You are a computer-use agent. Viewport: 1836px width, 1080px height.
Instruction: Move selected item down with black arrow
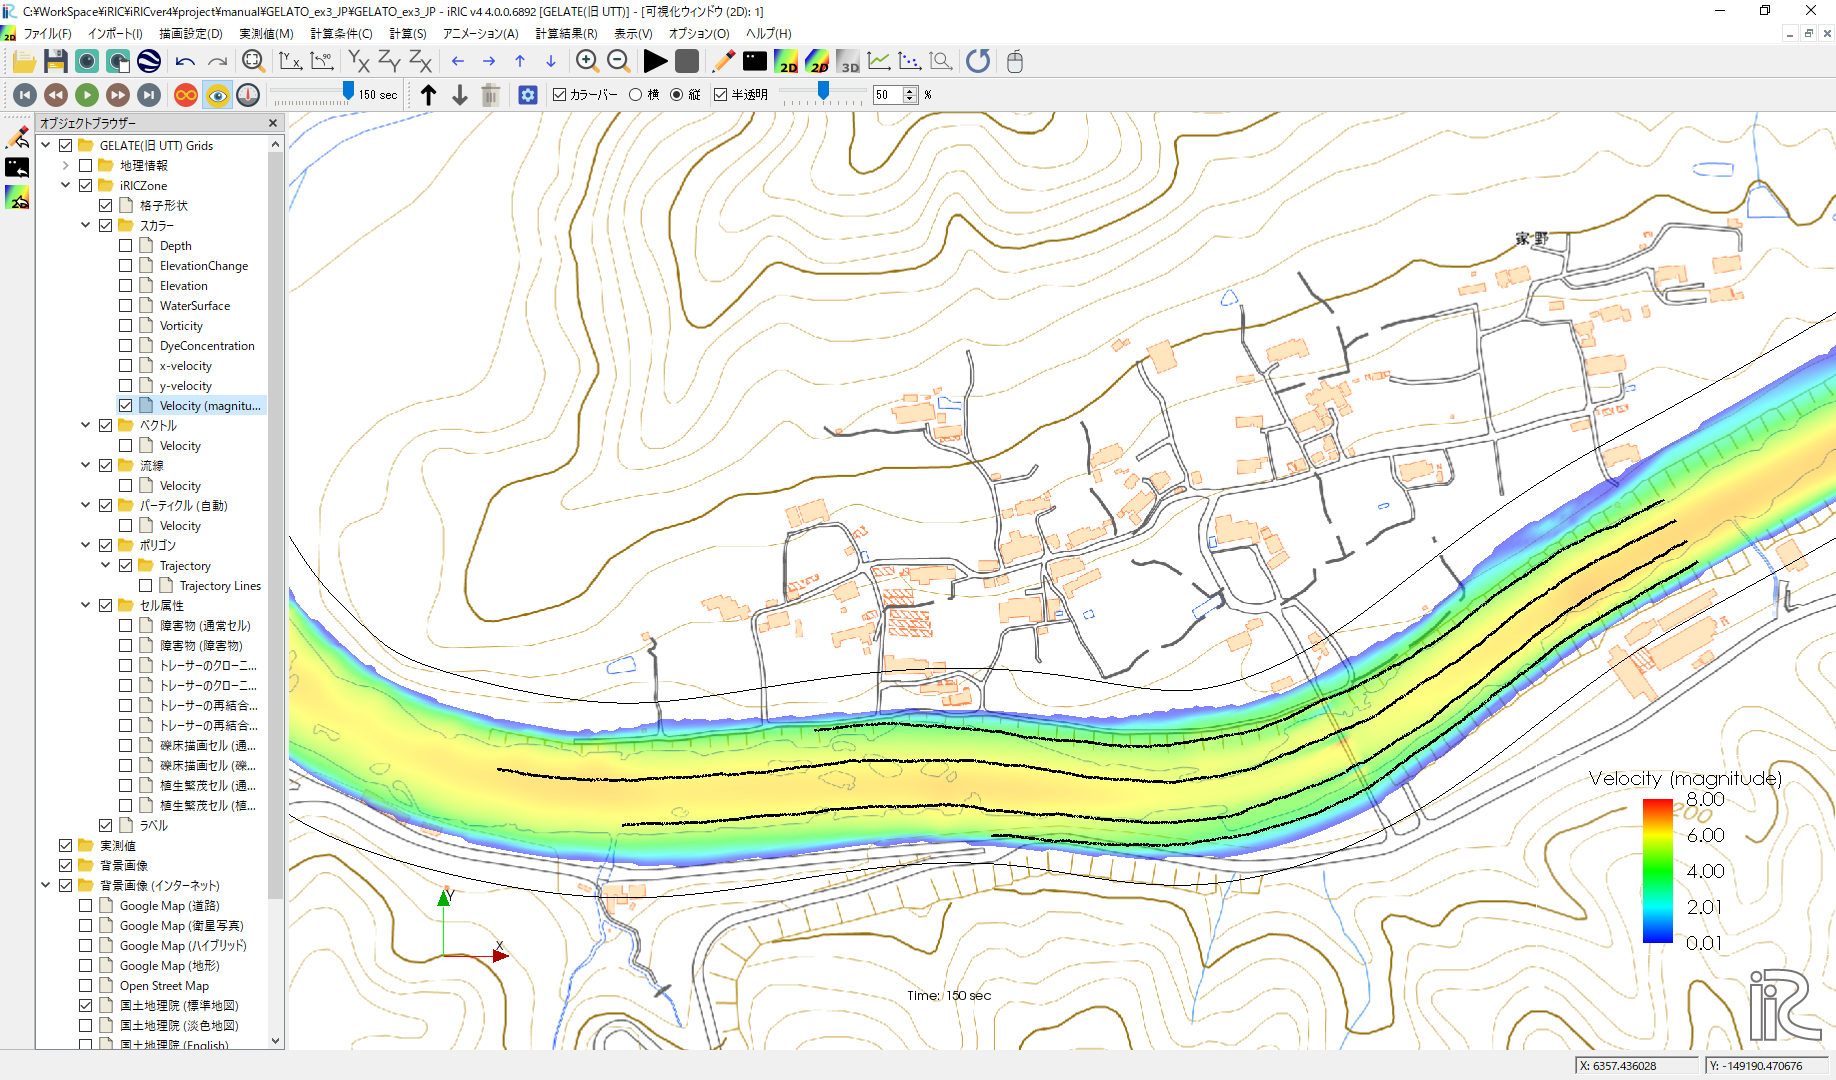click(460, 95)
